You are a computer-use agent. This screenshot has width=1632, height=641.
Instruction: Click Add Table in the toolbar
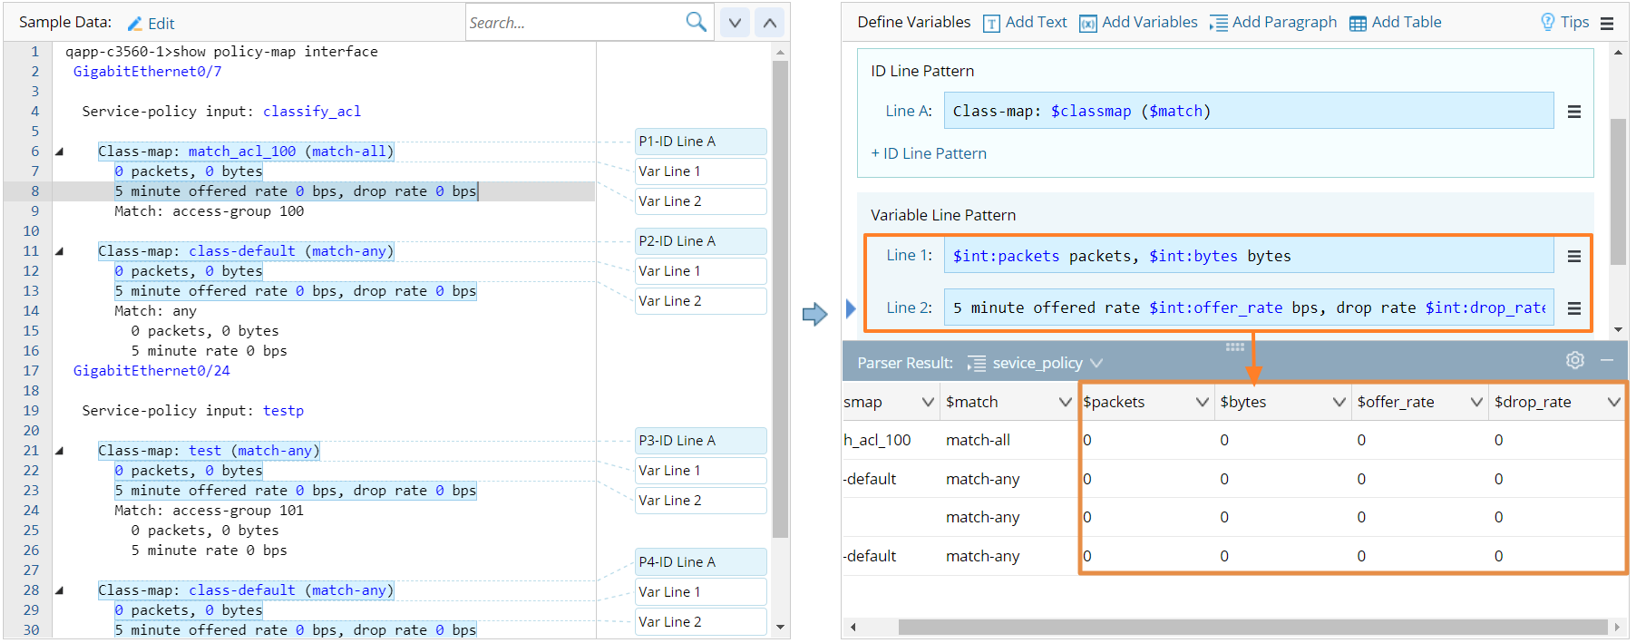coord(1395,23)
